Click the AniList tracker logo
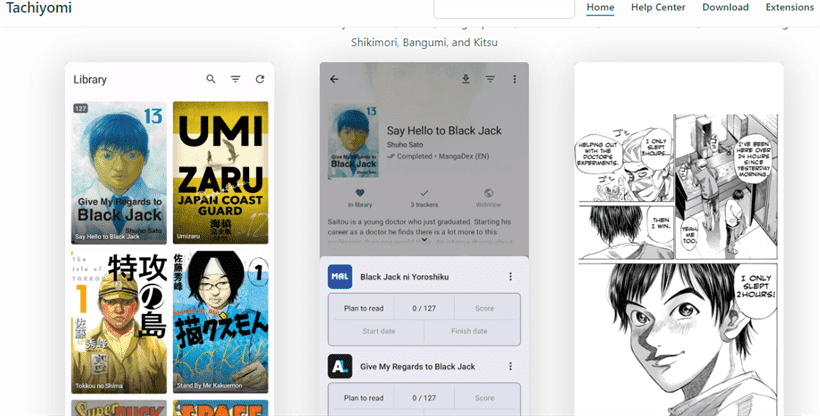Image resolution: width=820 pixels, height=416 pixels. (x=340, y=366)
